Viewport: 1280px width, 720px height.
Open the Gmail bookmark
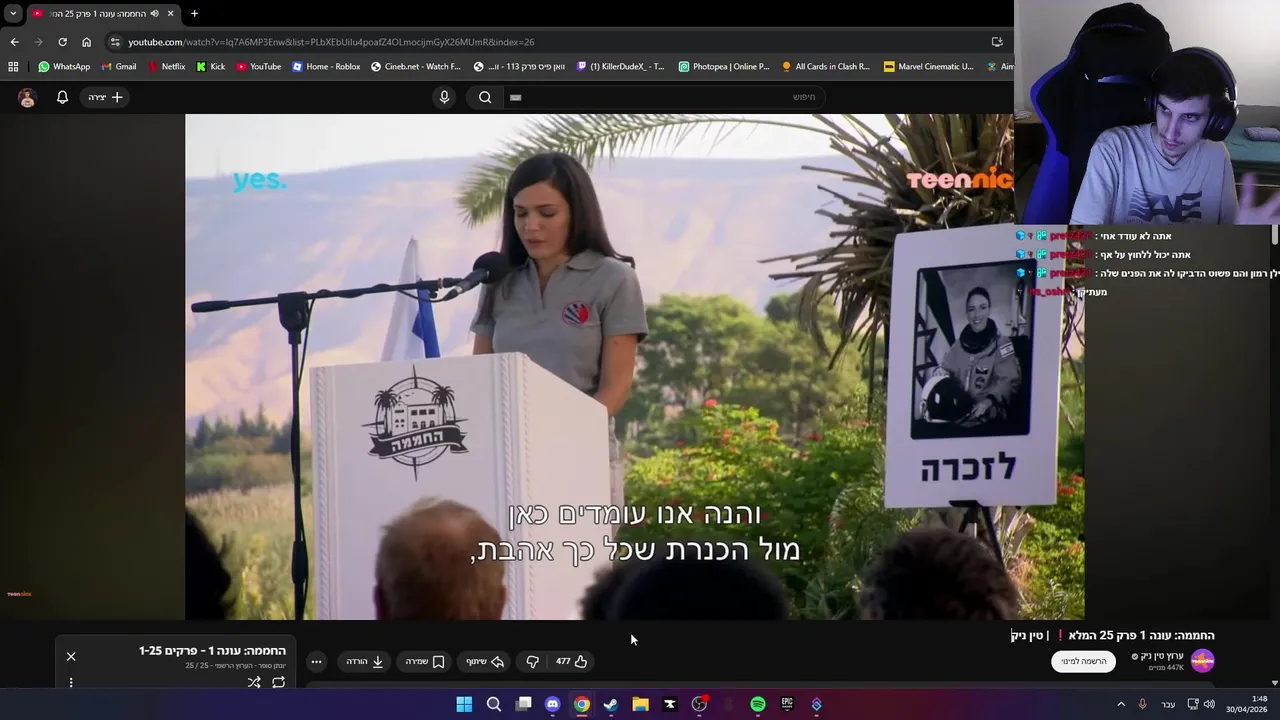pyautogui.click(x=119, y=66)
